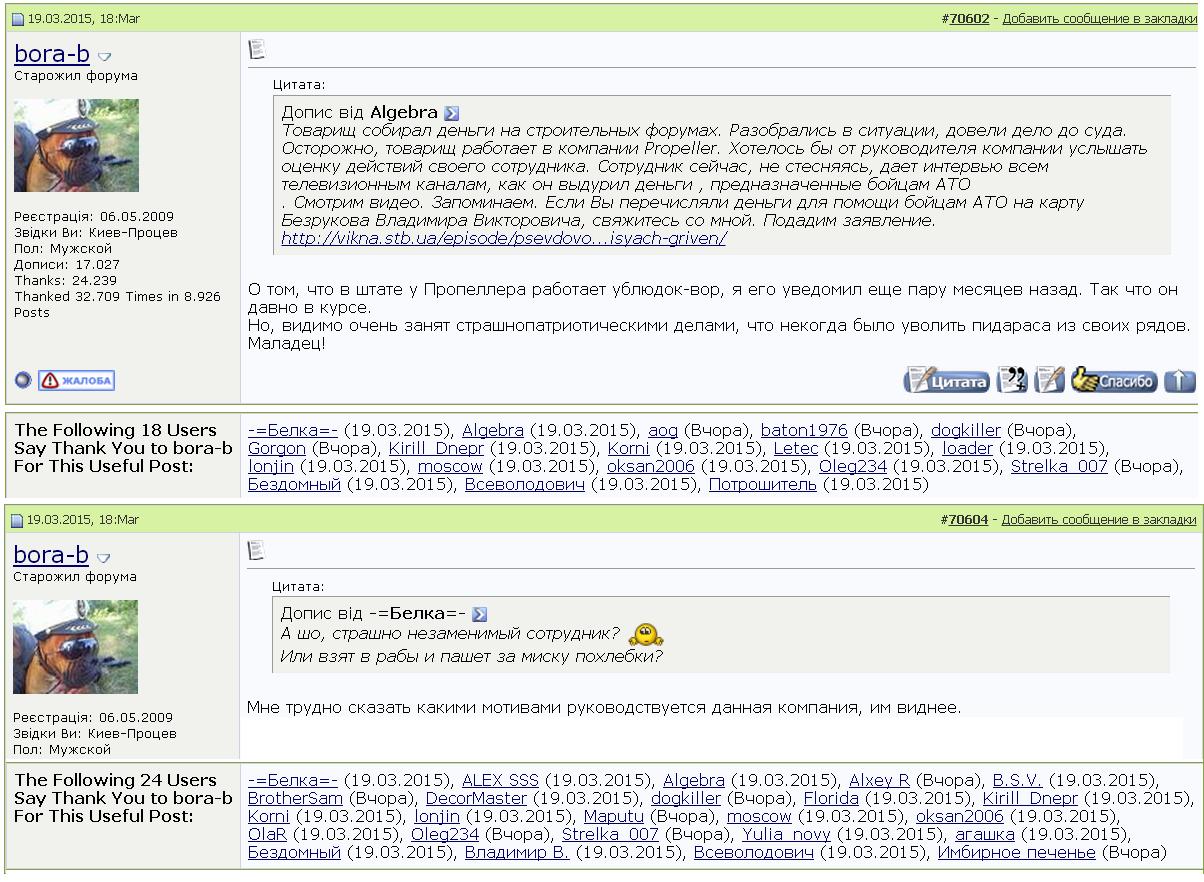The image size is (1204, 882).
Task: Open агашка user profile link
Action: tap(984, 834)
